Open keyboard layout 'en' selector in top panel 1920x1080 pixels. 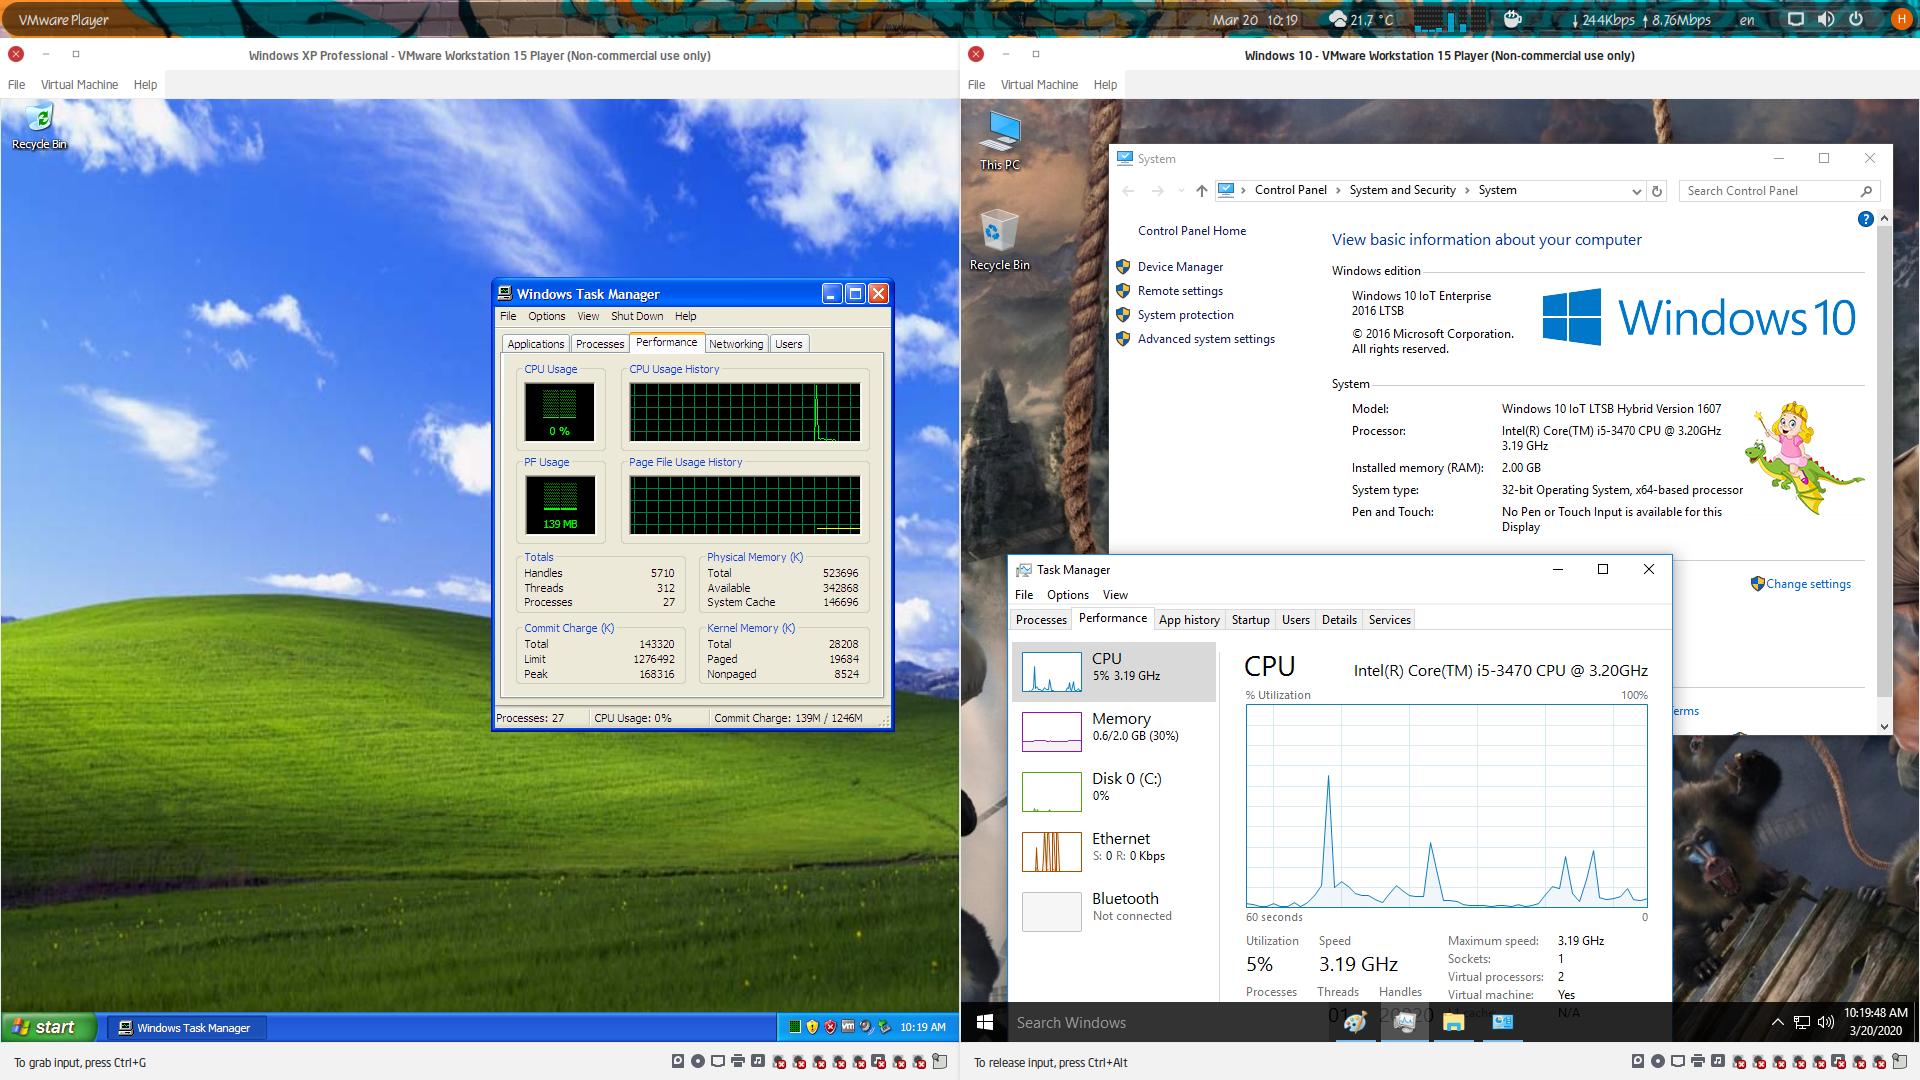point(1747,19)
